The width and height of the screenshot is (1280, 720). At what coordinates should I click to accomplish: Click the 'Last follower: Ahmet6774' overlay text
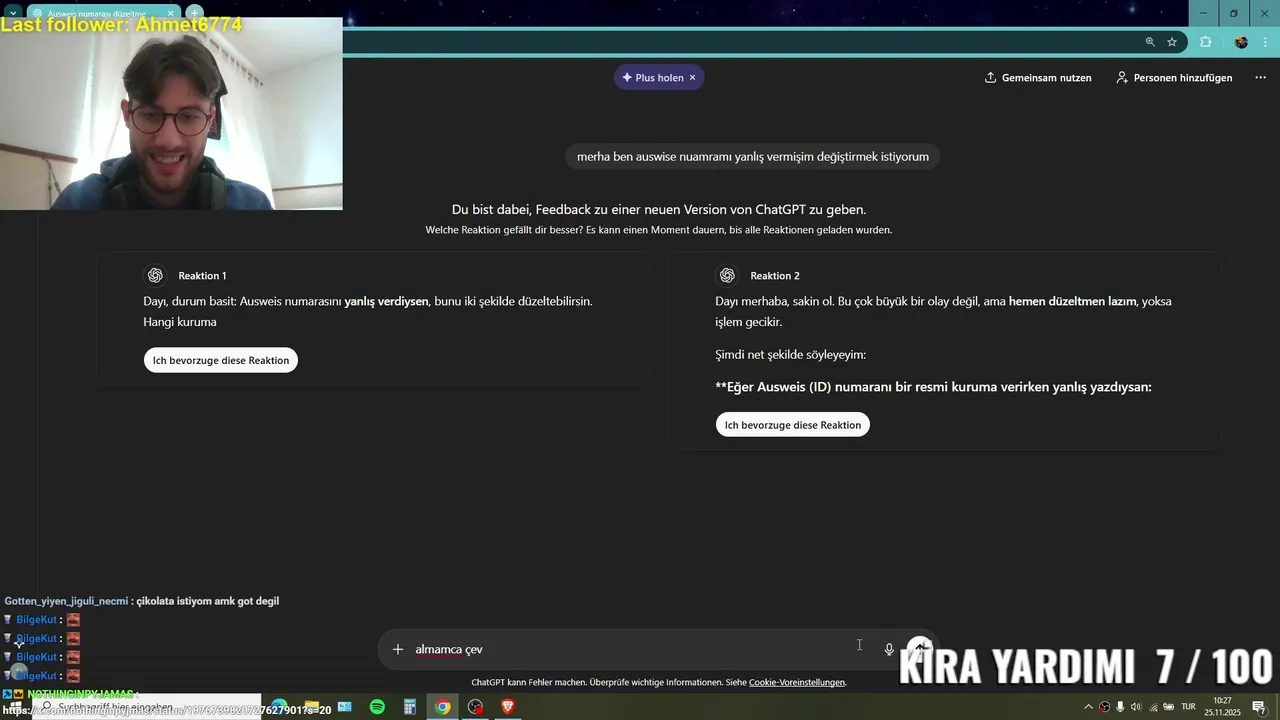coord(121,25)
